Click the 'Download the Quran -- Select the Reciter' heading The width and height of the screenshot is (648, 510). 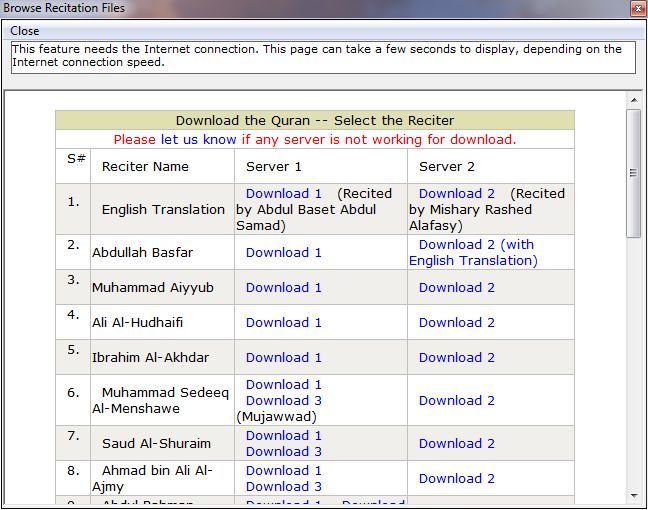tap(315, 121)
